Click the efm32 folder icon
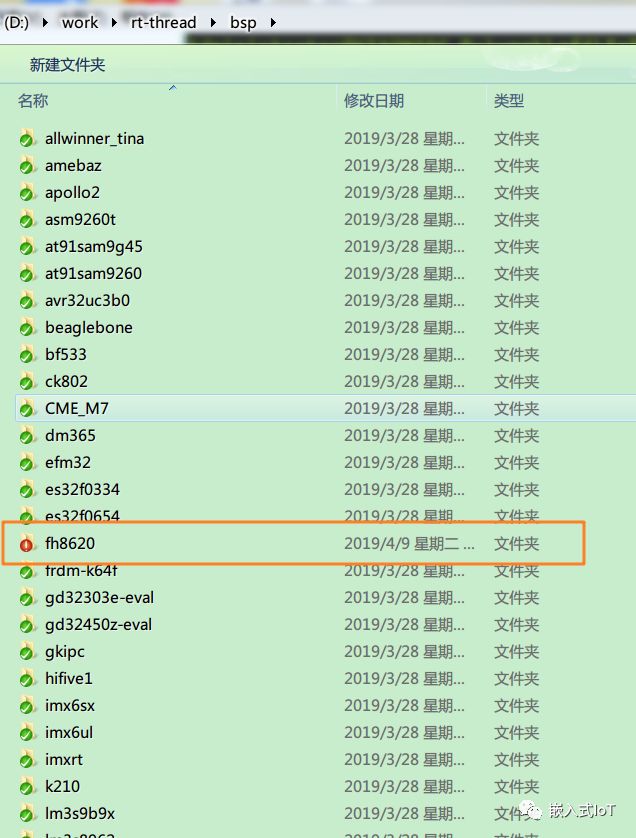This screenshot has width=636, height=838. tap(27, 463)
